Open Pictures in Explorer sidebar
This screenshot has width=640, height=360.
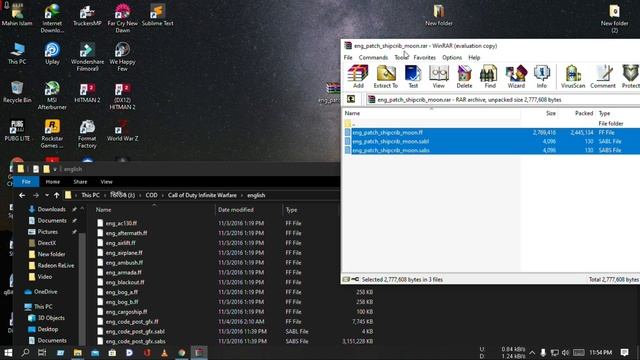point(48,231)
